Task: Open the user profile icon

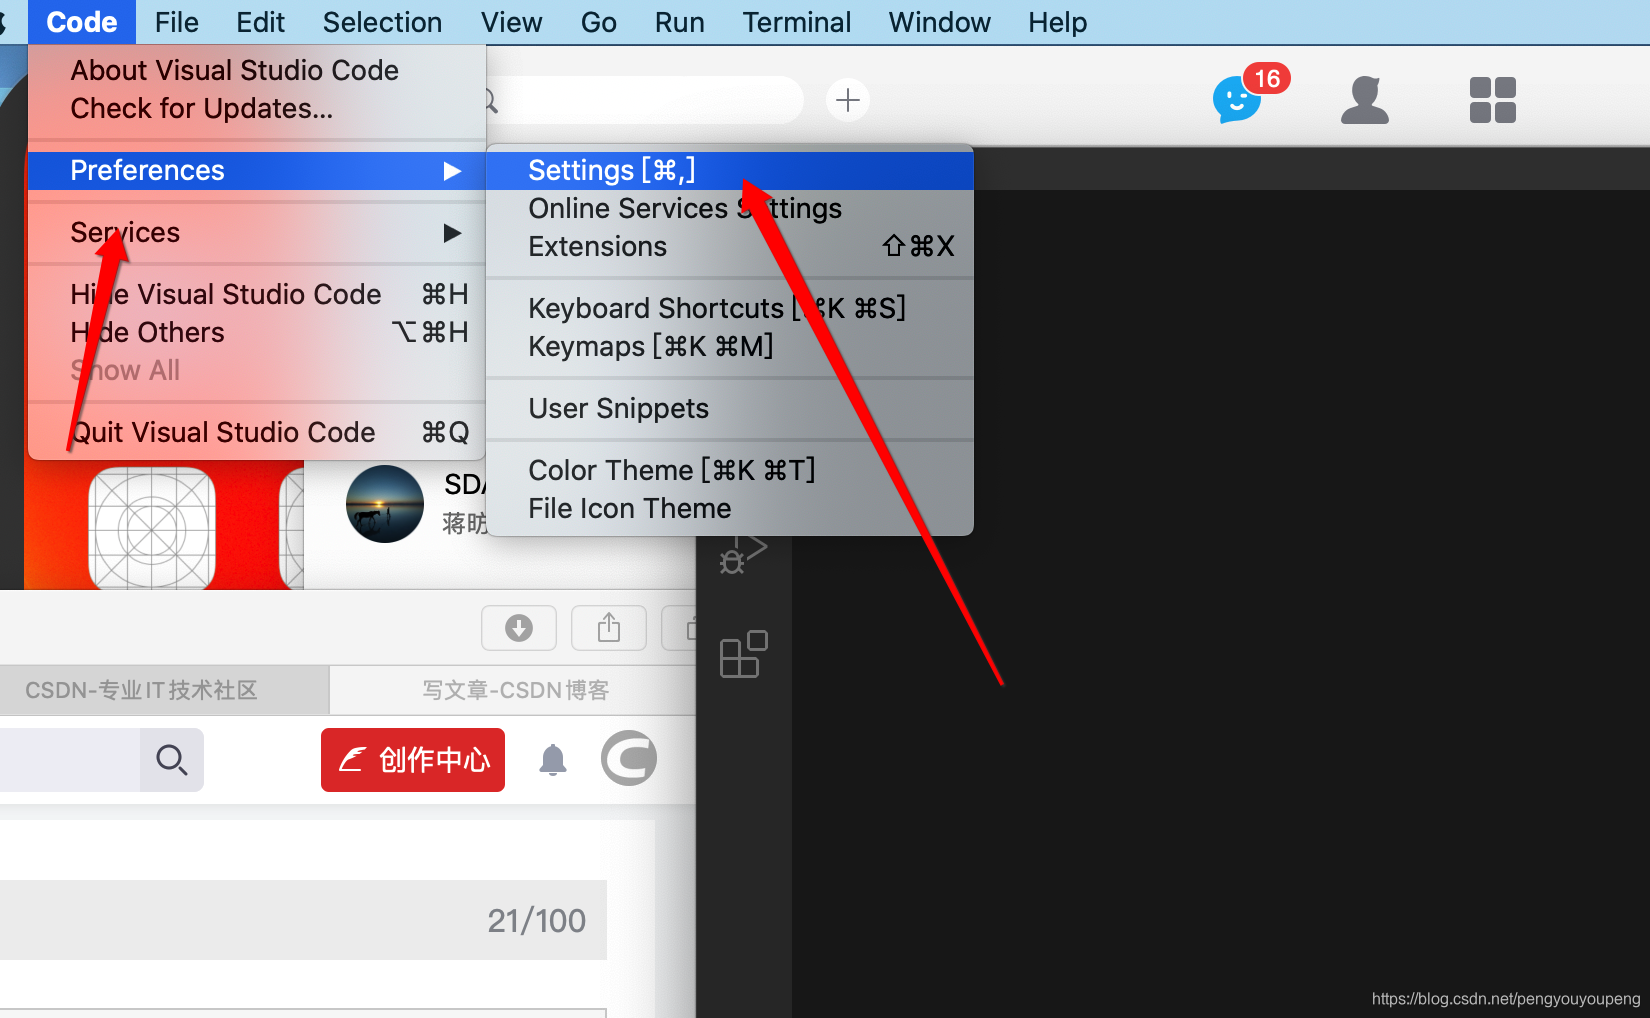Action: click(1365, 100)
